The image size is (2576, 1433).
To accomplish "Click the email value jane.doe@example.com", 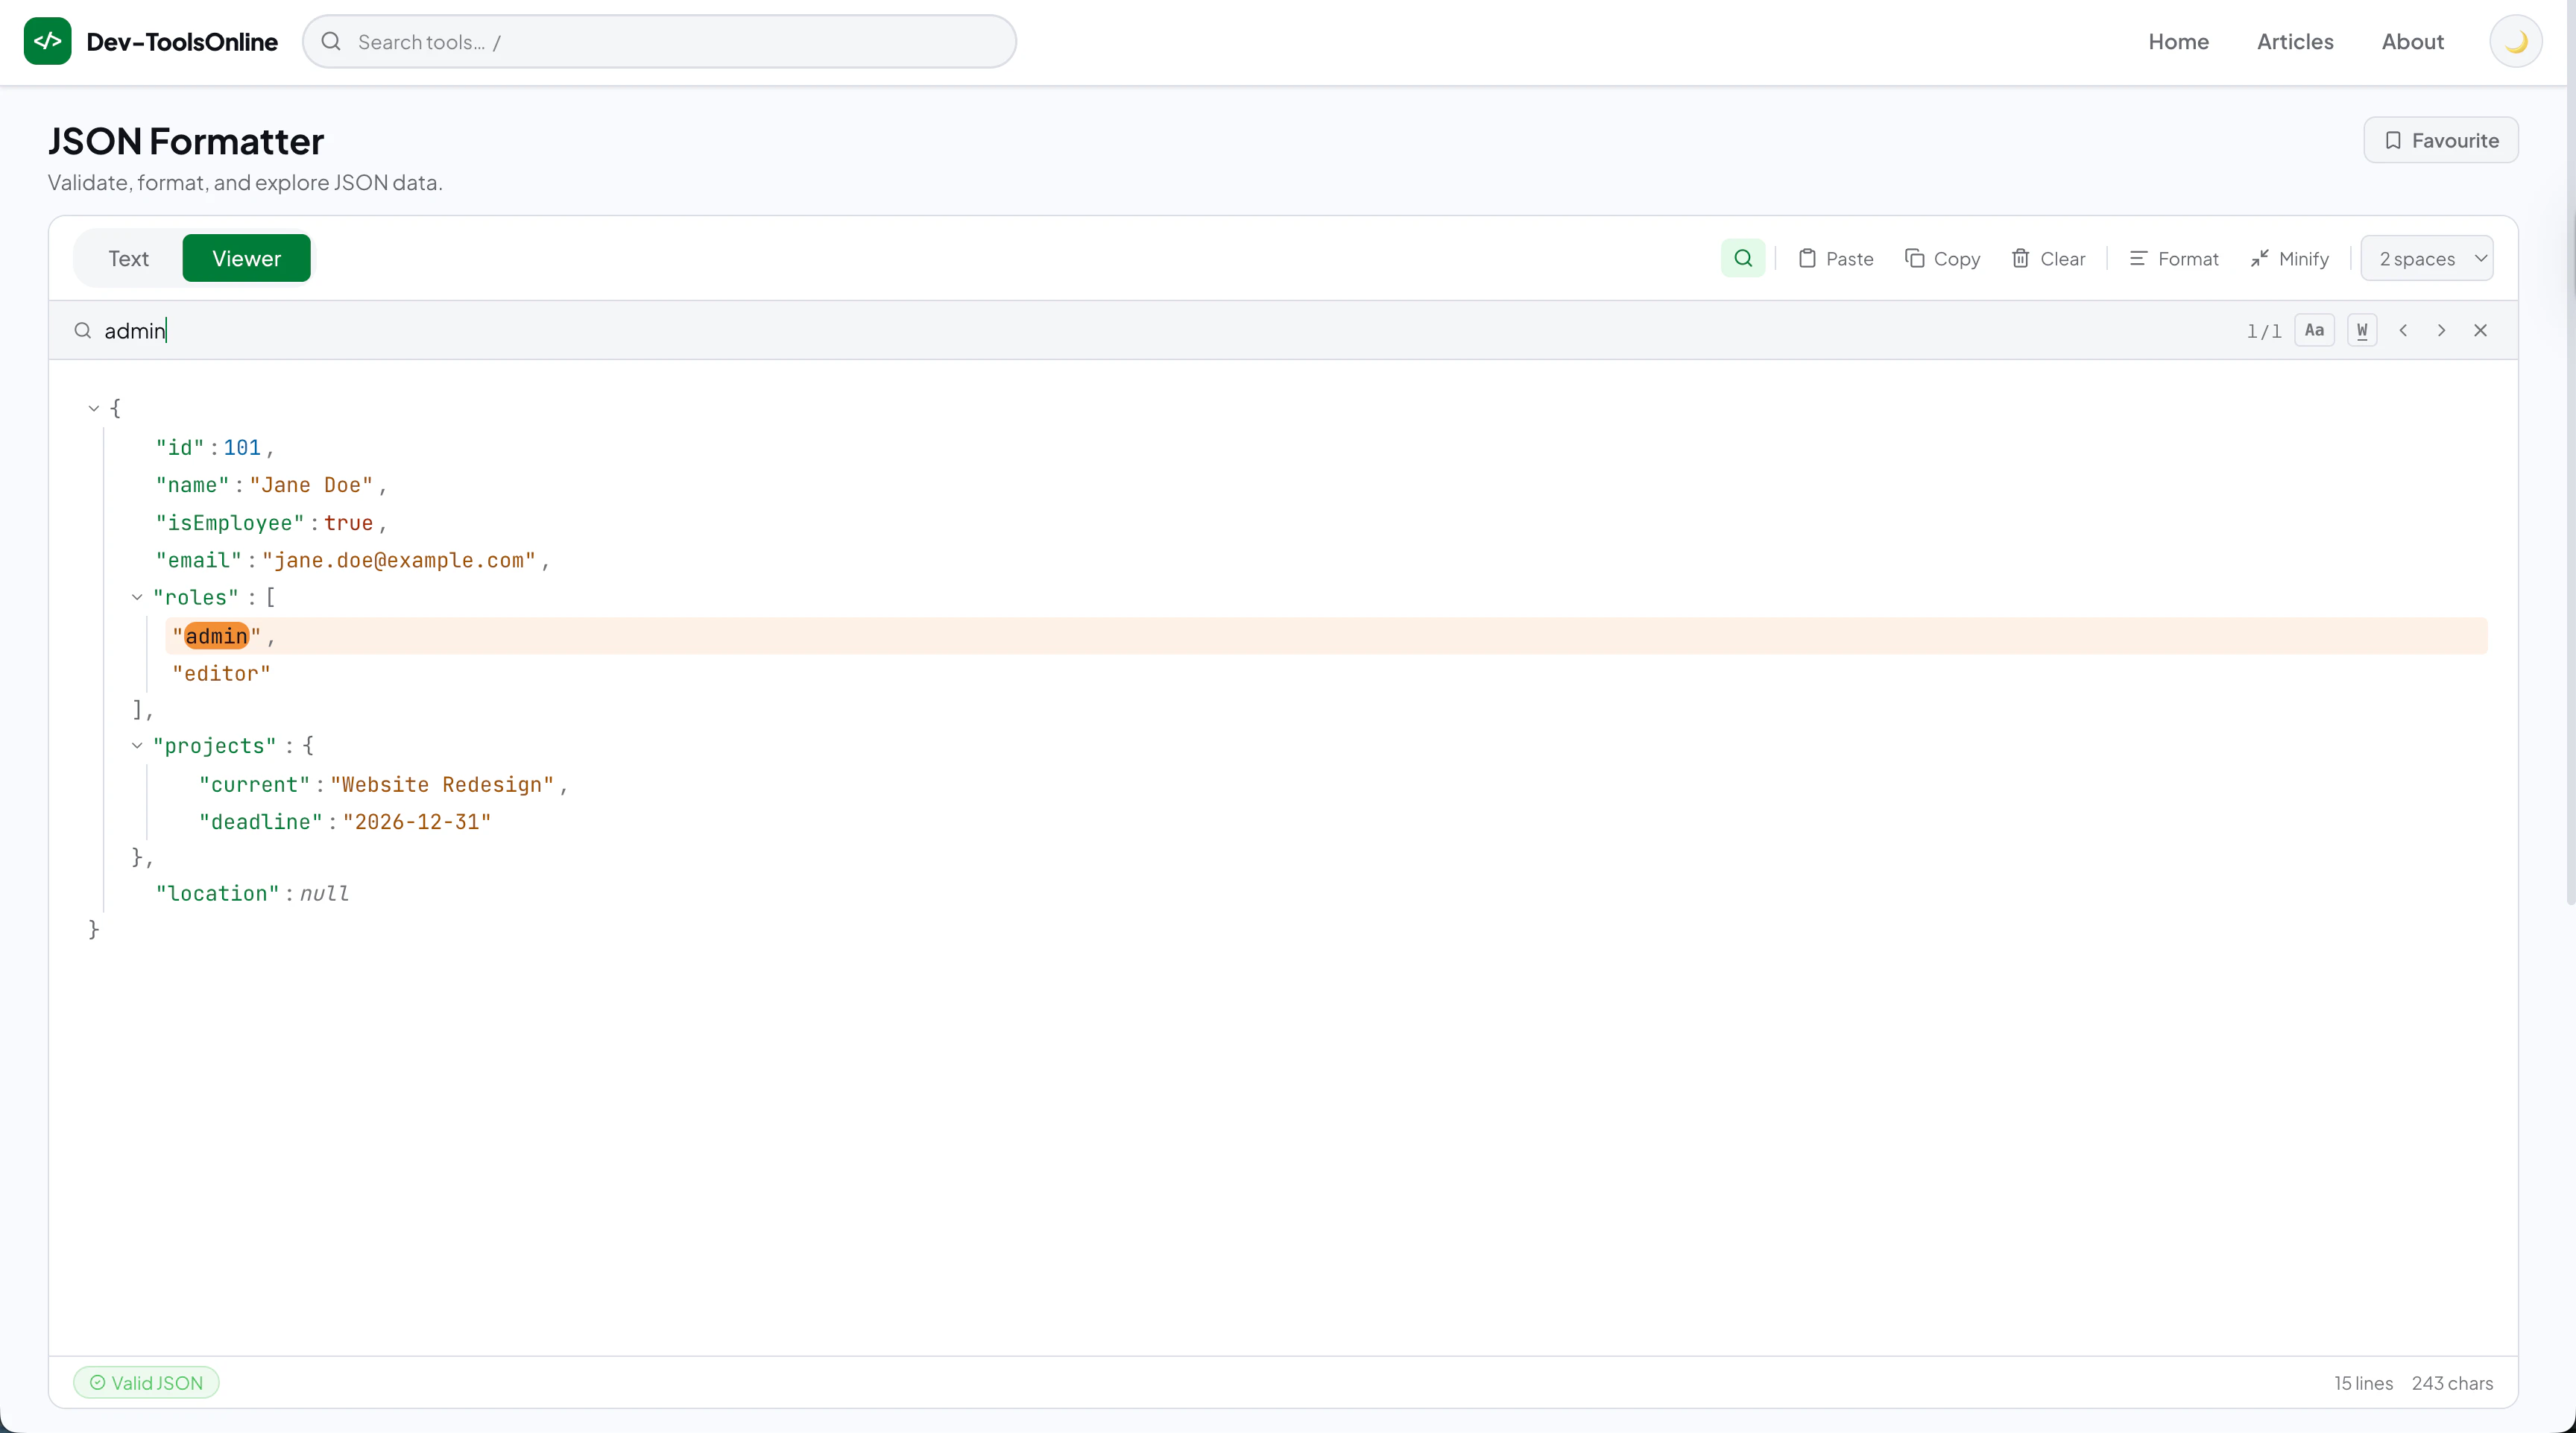I will pyautogui.click(x=399, y=560).
